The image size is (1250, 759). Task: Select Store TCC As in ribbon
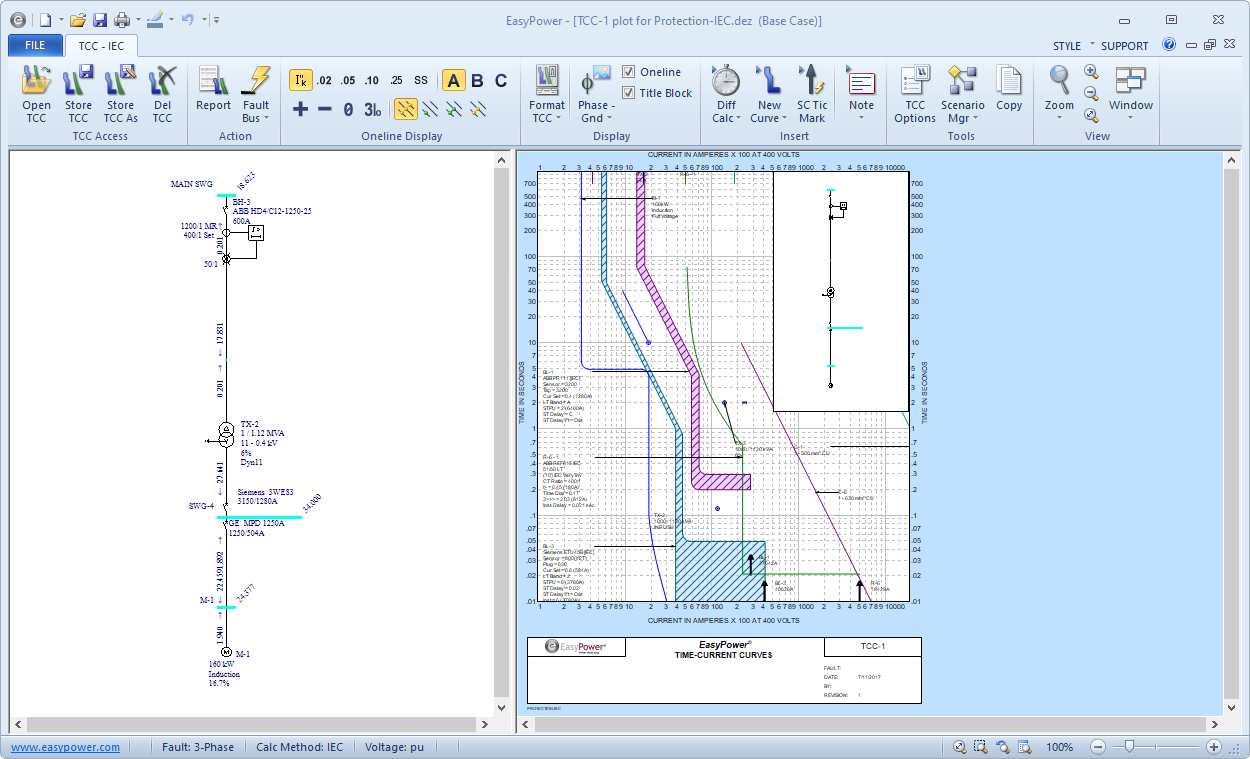[x=120, y=94]
